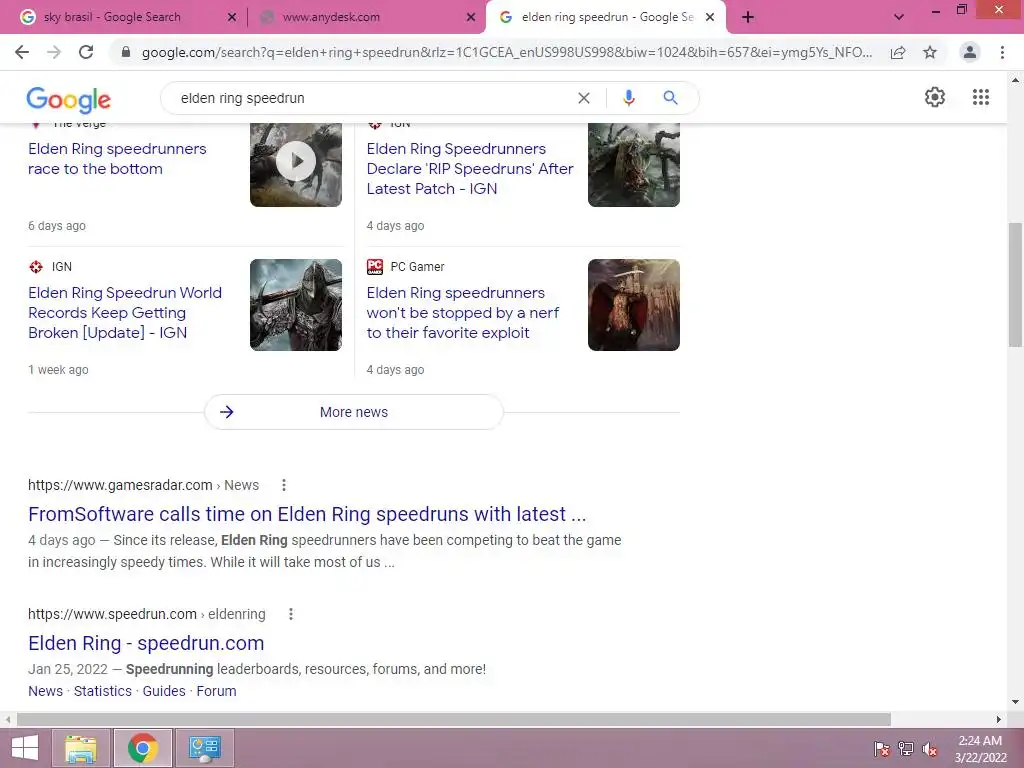
Task: Reload the current page
Action: 86,52
